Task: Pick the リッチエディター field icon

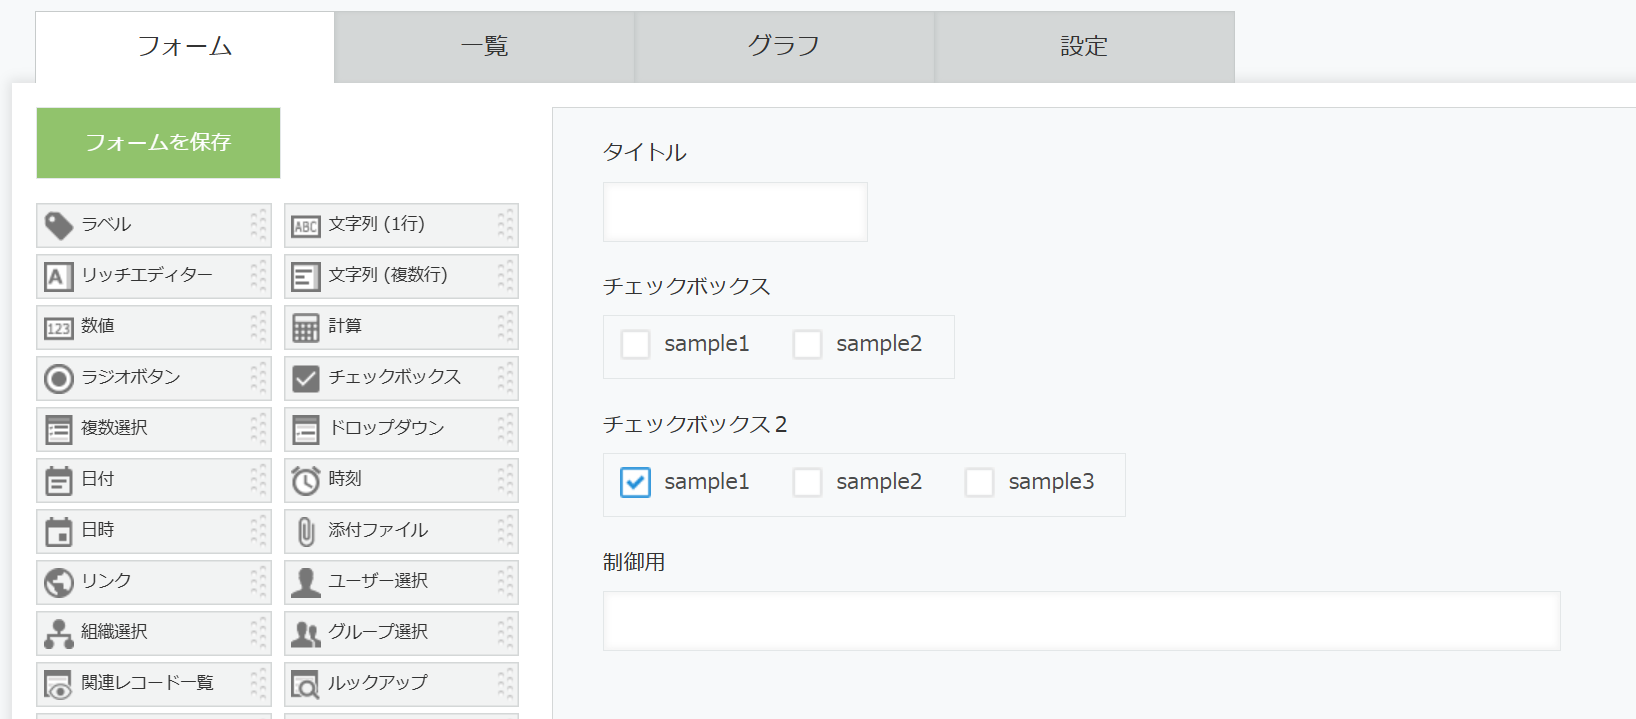Action: click(59, 277)
